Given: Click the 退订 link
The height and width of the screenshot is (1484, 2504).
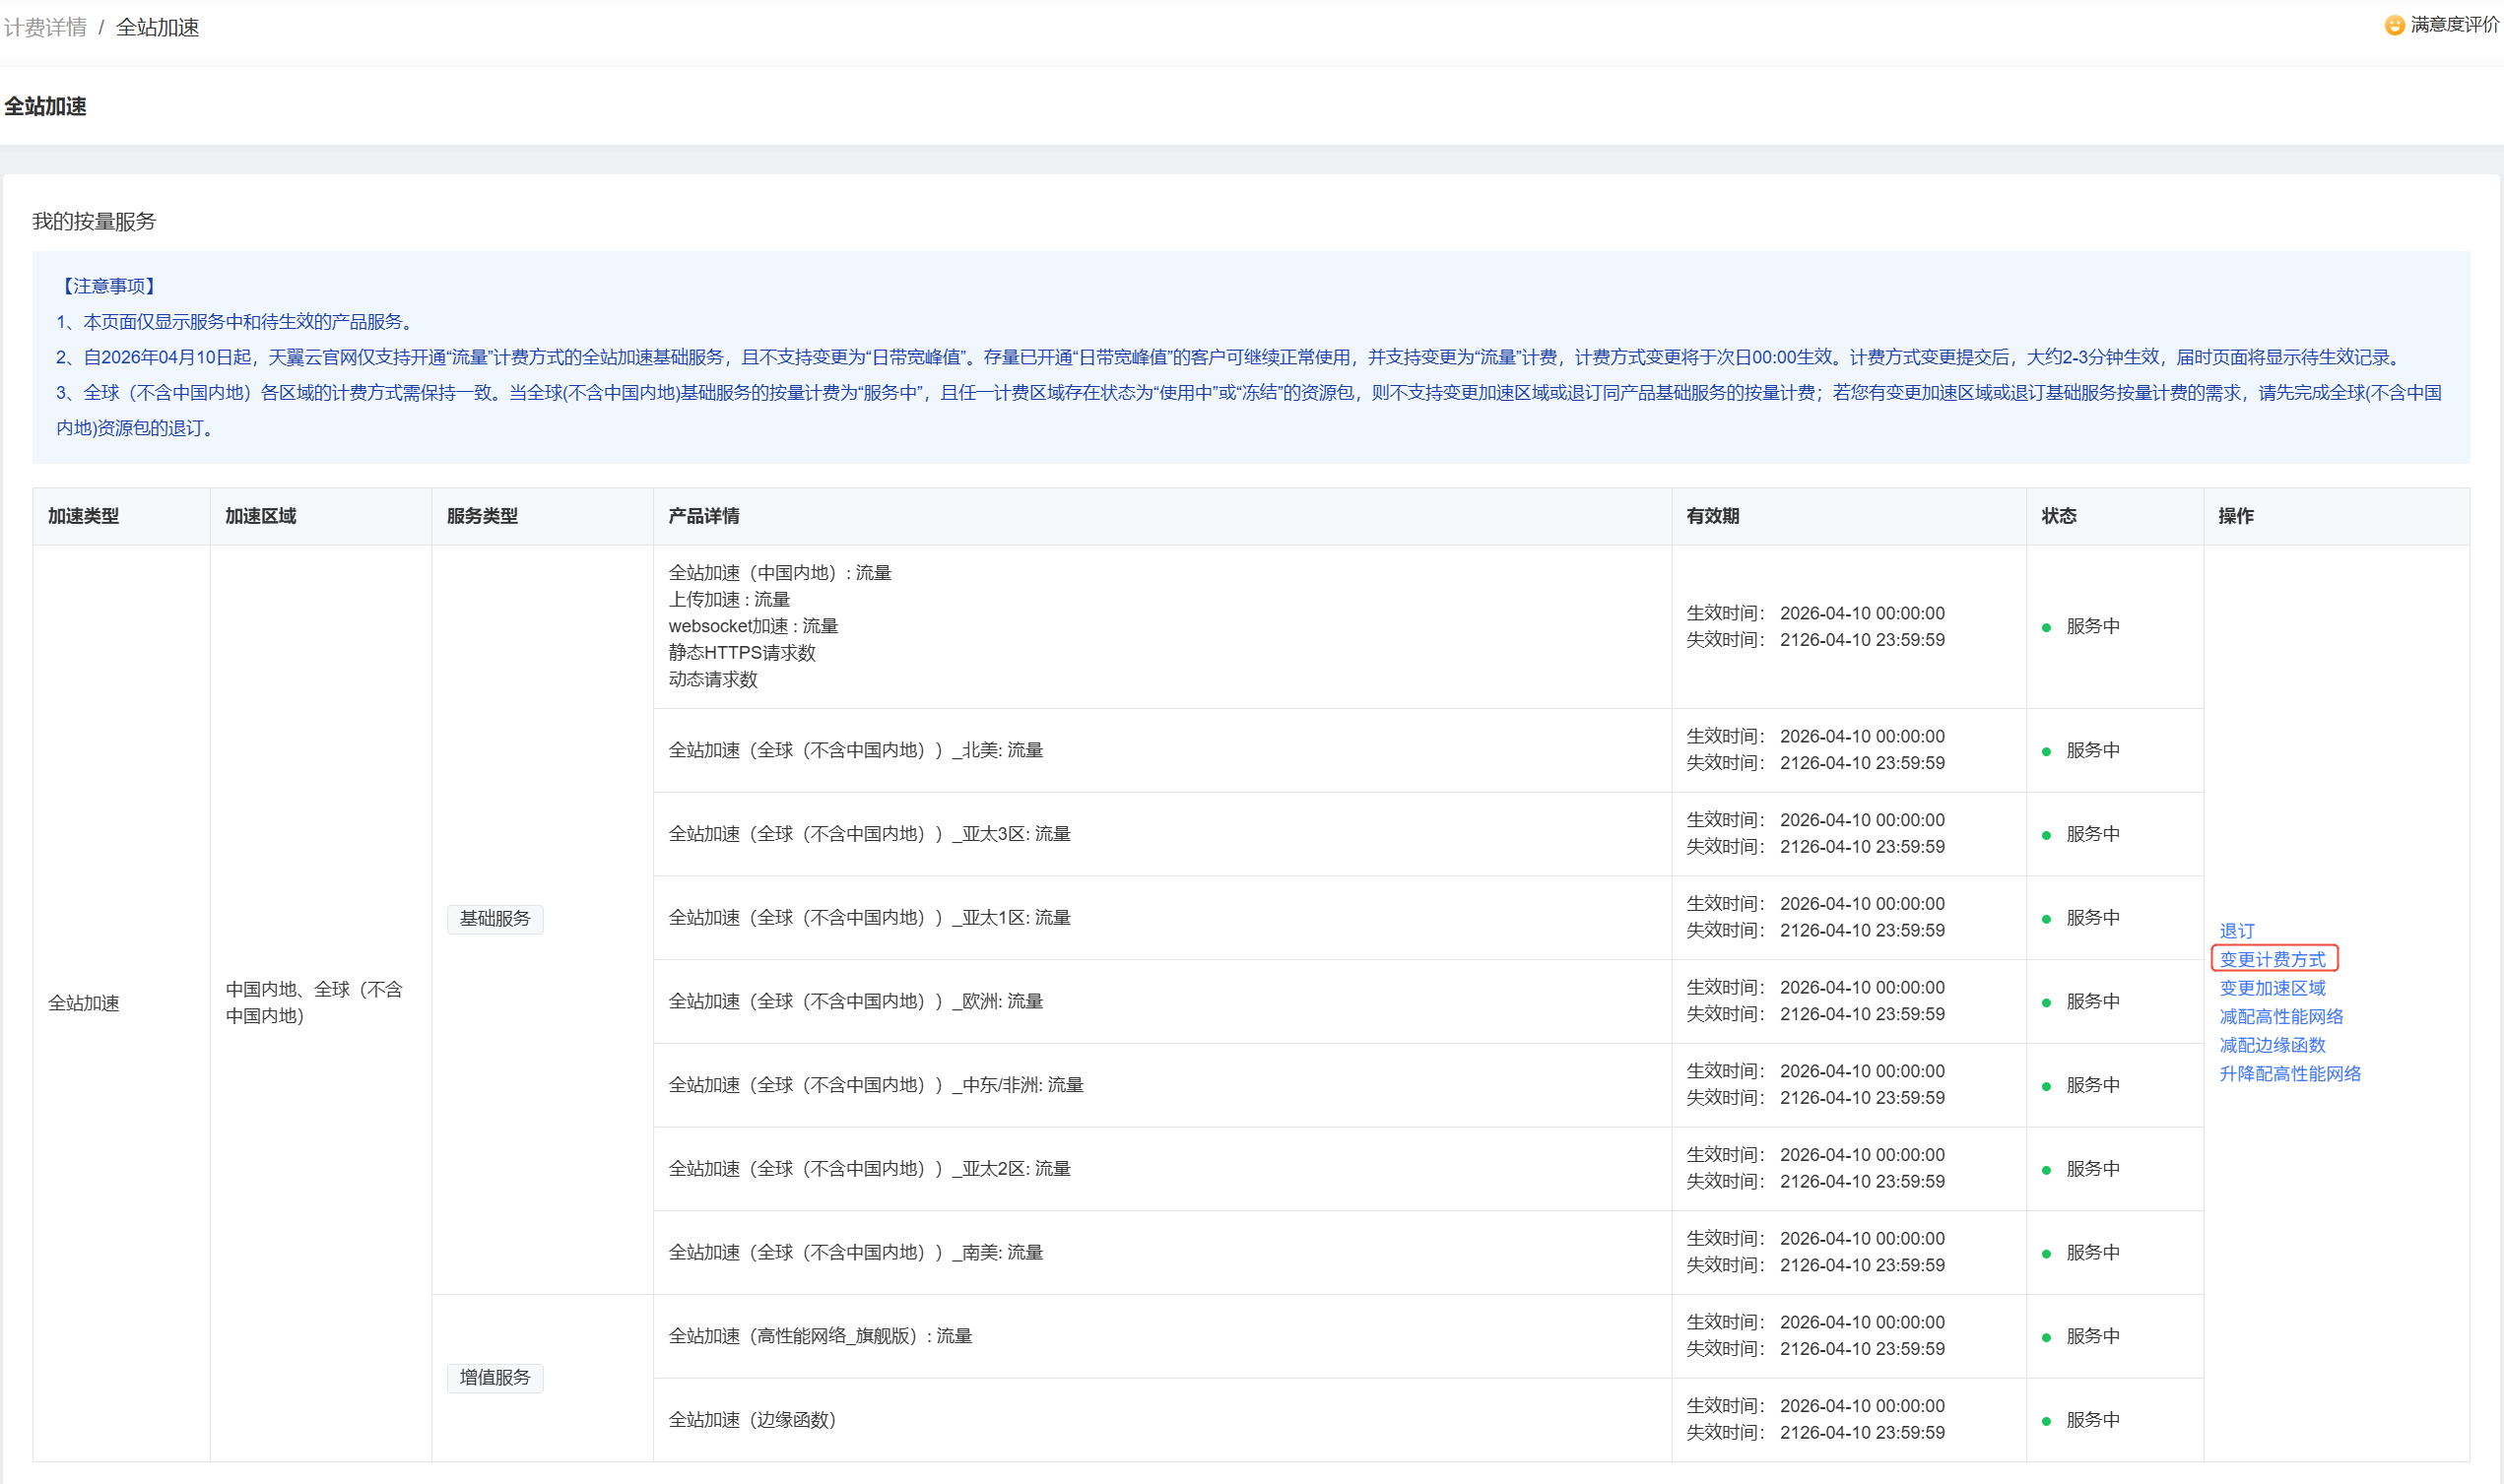Looking at the screenshot, I should (2237, 931).
